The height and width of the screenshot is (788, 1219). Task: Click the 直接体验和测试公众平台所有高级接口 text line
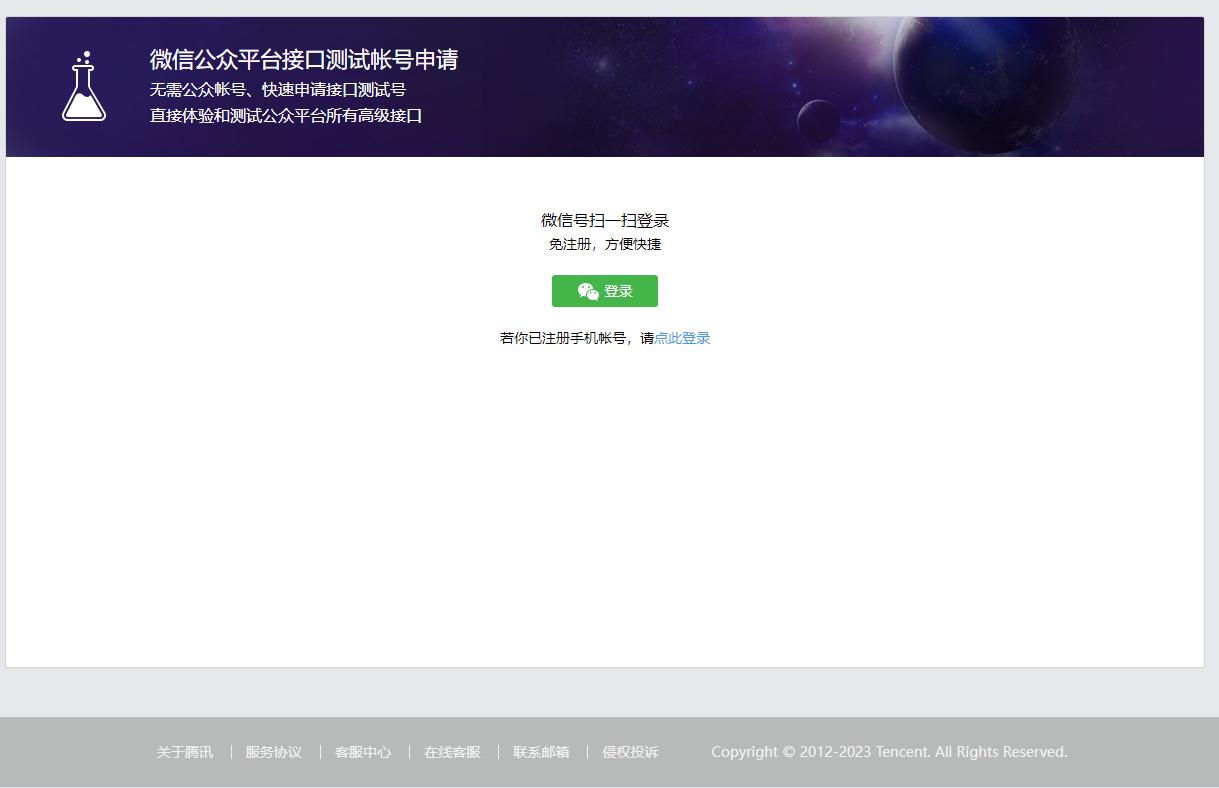coord(285,115)
